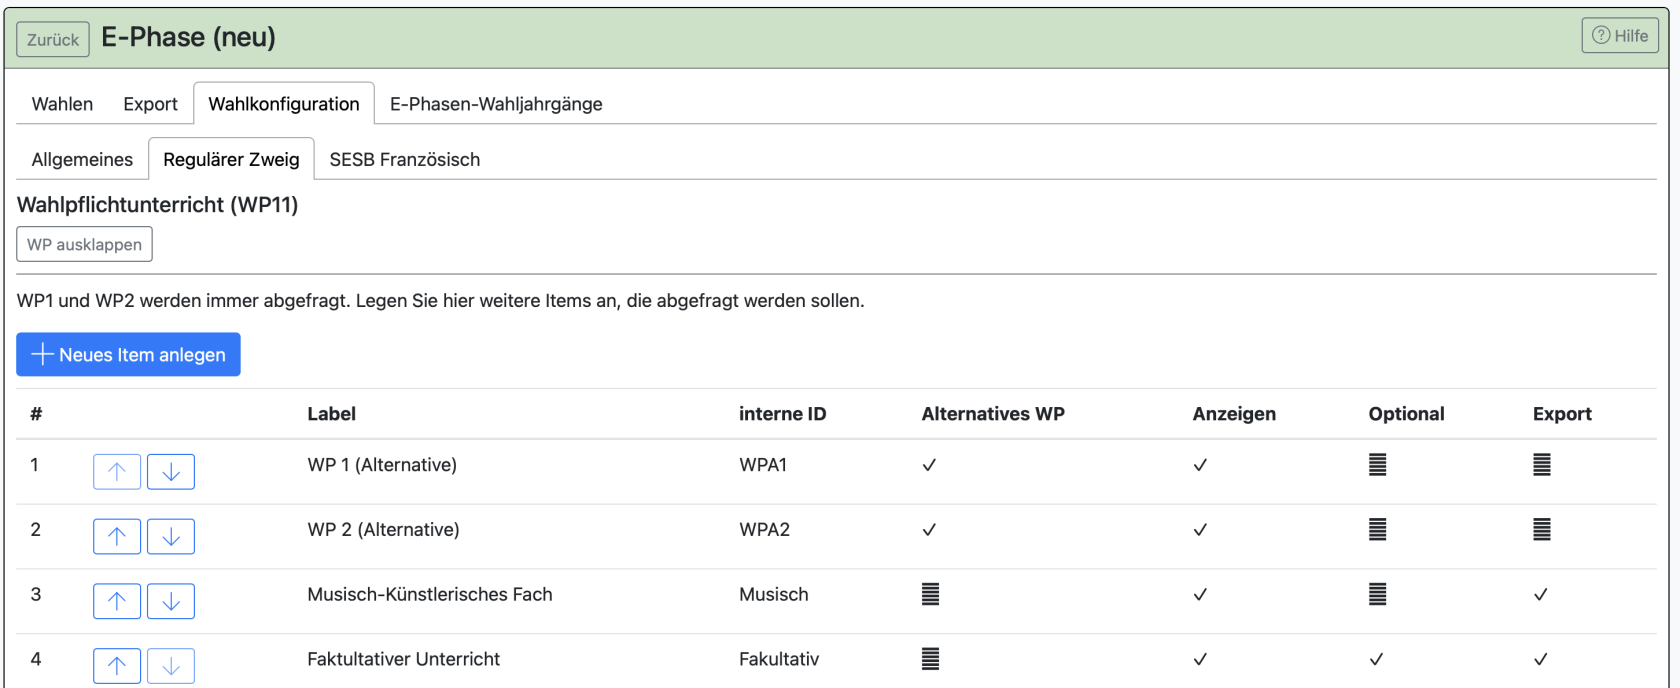The width and height of the screenshot is (1680, 688).
Task: Expand WP section with WP ausklappen
Action: pyautogui.click(x=84, y=244)
